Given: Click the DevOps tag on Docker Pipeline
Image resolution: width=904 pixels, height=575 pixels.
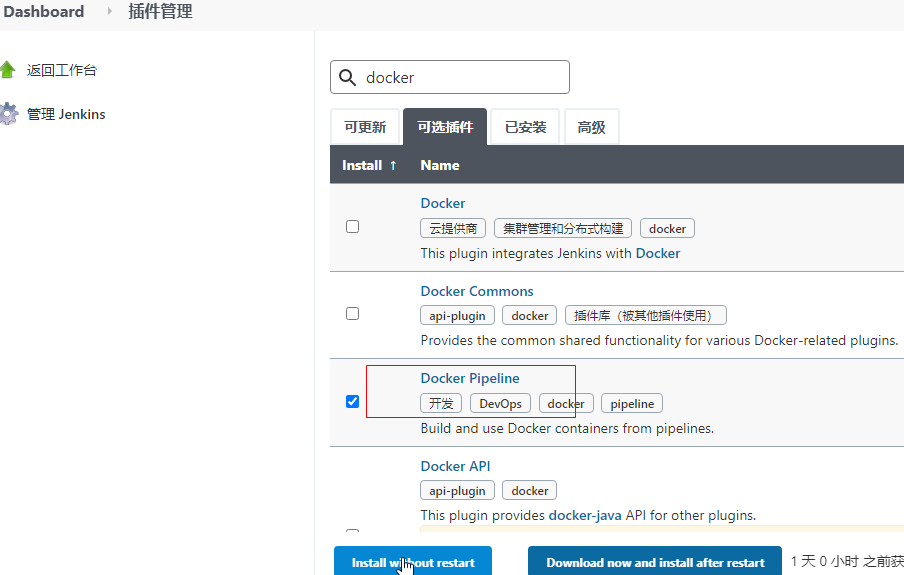Looking at the screenshot, I should pos(500,404).
